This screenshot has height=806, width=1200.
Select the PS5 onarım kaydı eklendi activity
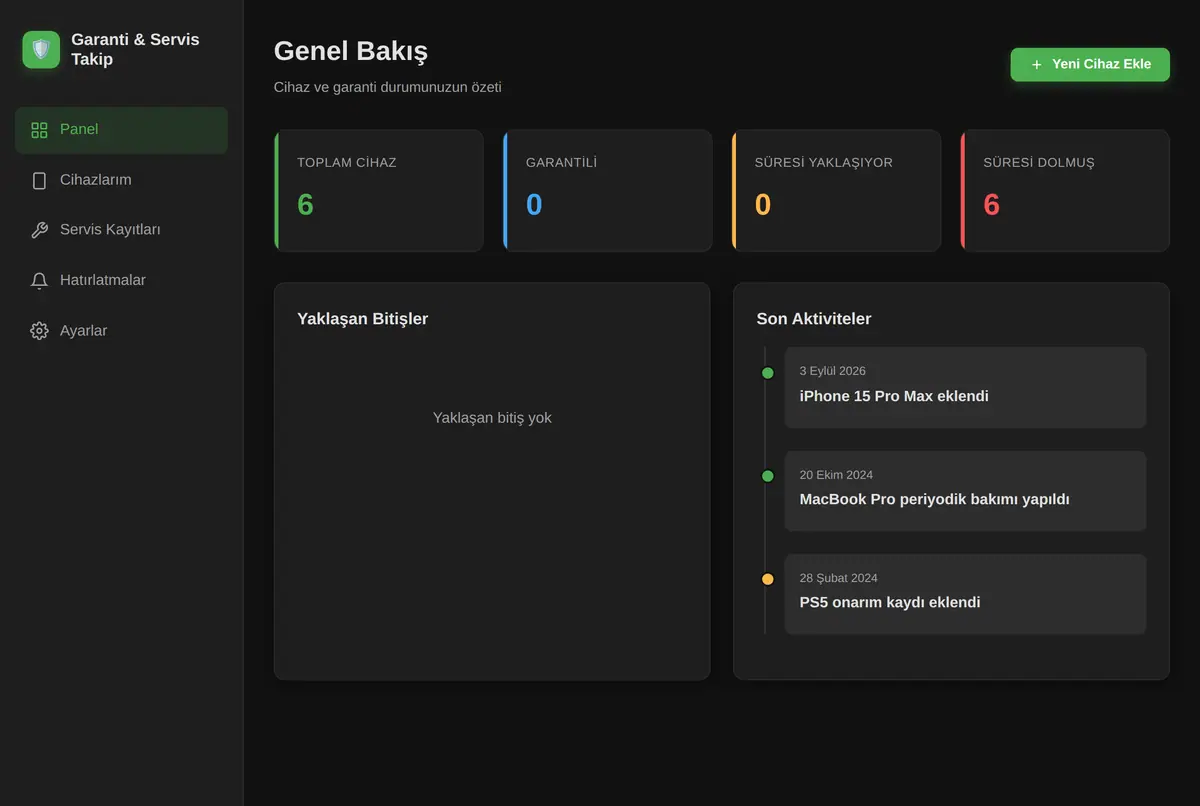coord(965,594)
